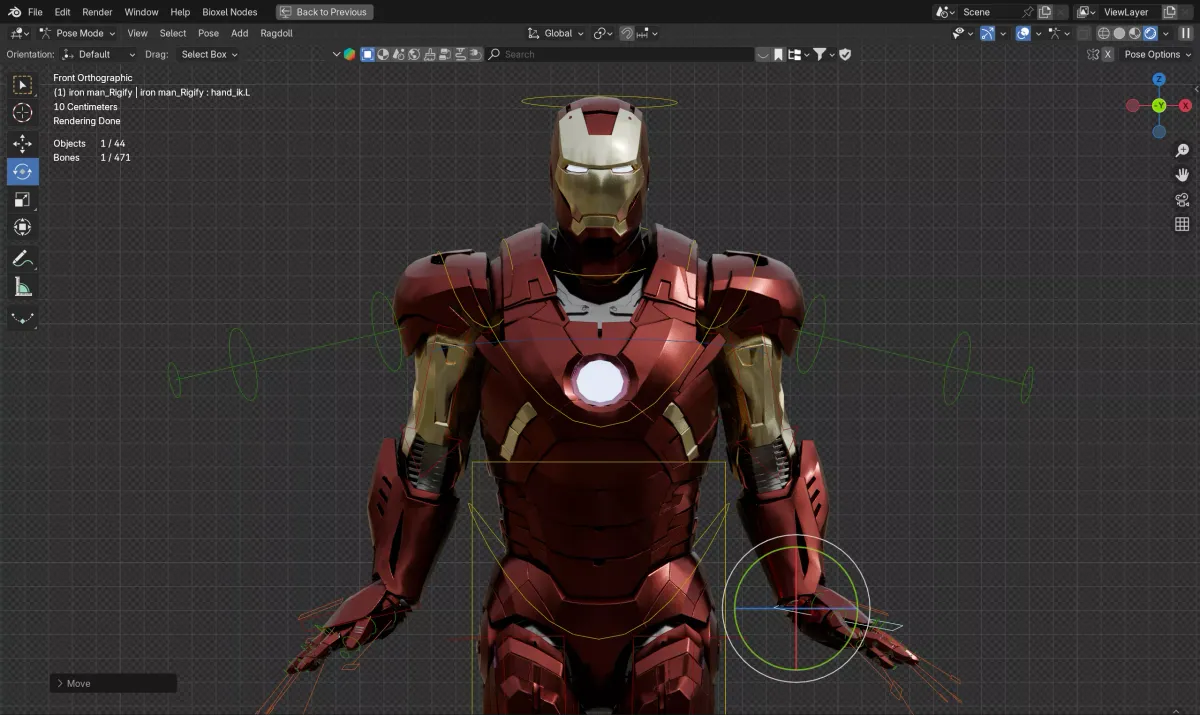Open the Add menu in viewport header
The image size is (1200, 715).
coord(240,33)
